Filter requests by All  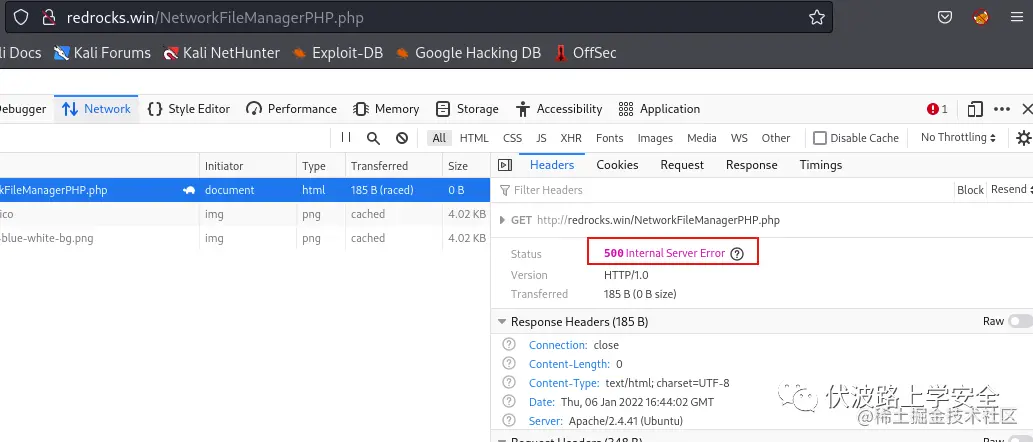point(439,138)
